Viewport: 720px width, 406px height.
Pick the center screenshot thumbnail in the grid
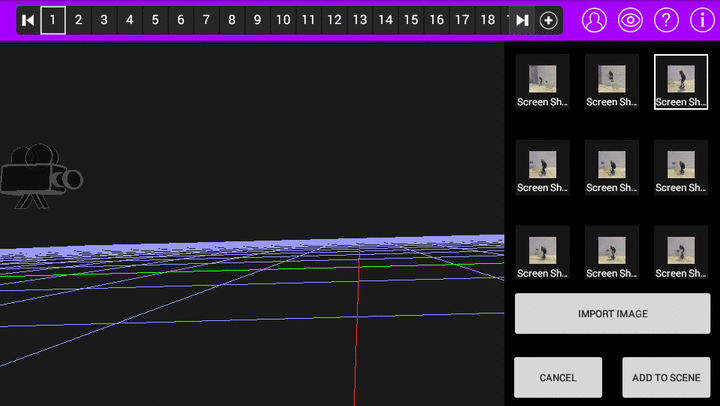point(611,167)
